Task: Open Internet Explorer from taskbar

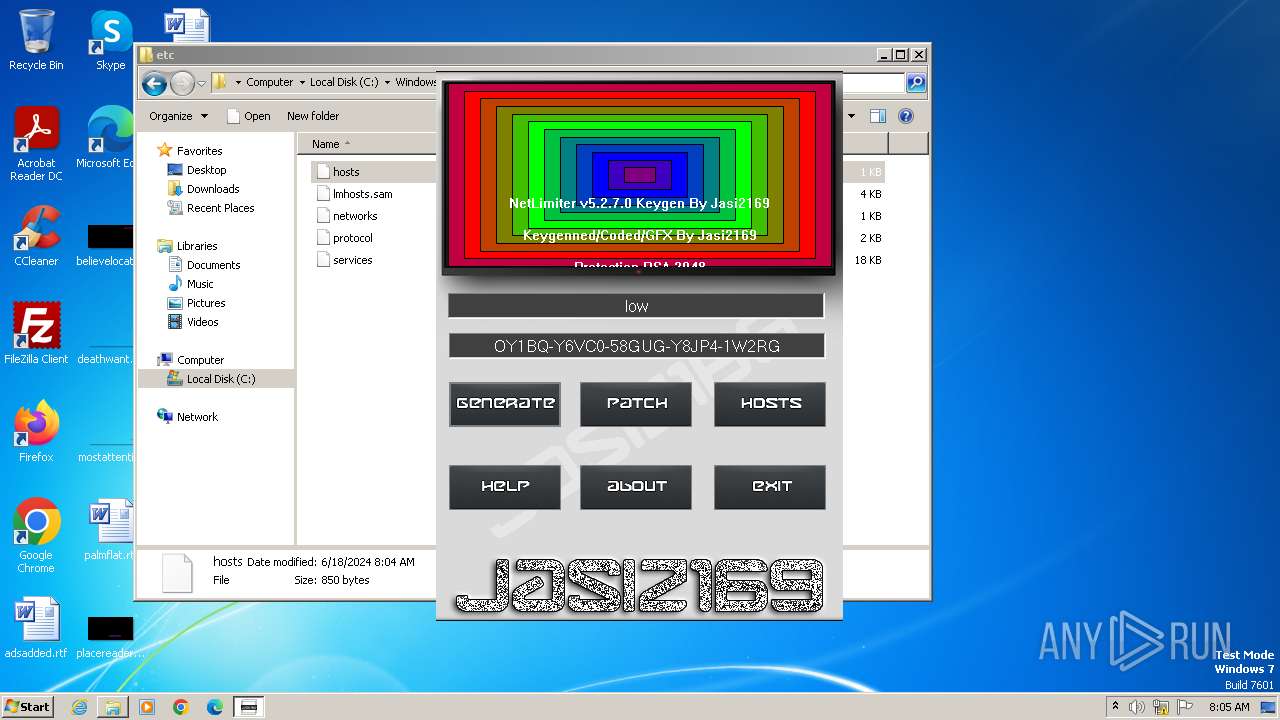Action: click(x=79, y=707)
